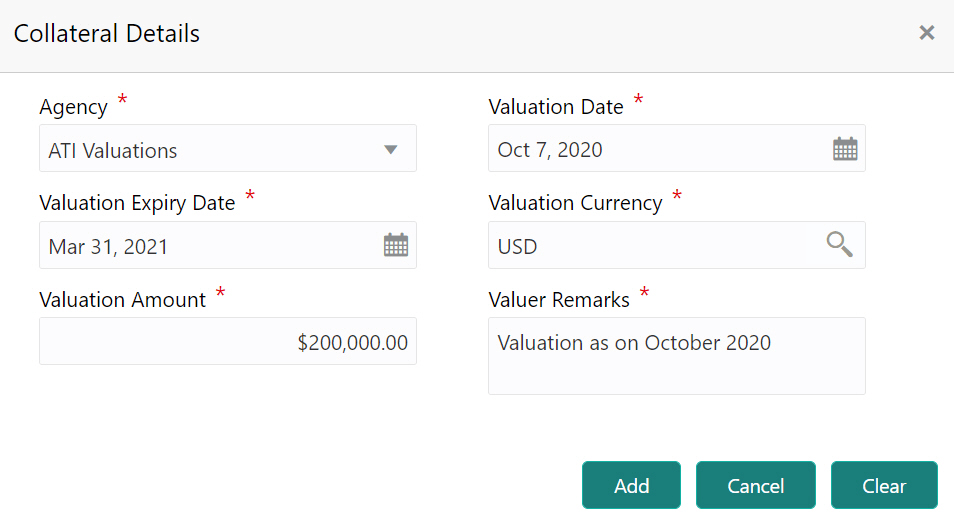The image size is (954, 532).
Task: Click the Agency field label
Action: coord(74,107)
